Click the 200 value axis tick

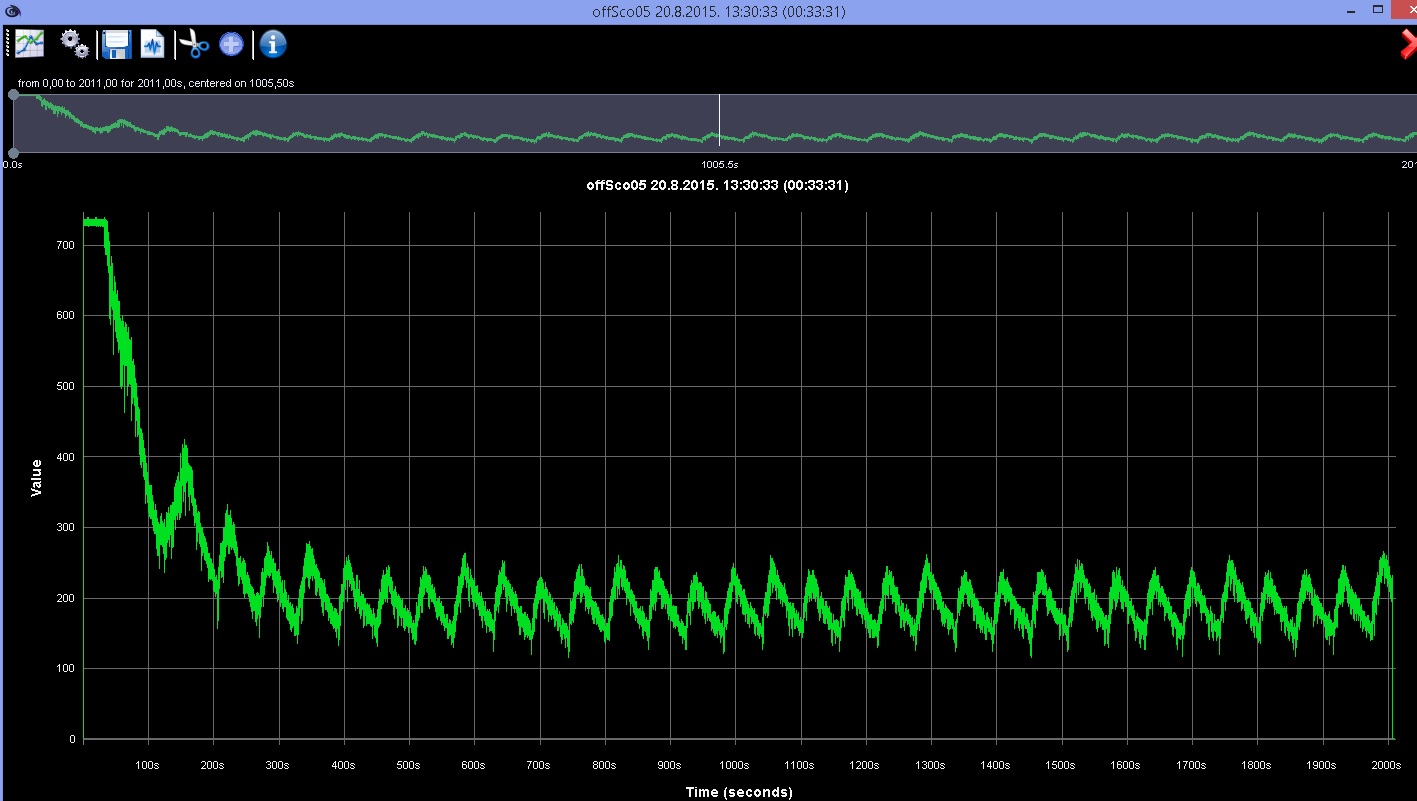coord(66,598)
